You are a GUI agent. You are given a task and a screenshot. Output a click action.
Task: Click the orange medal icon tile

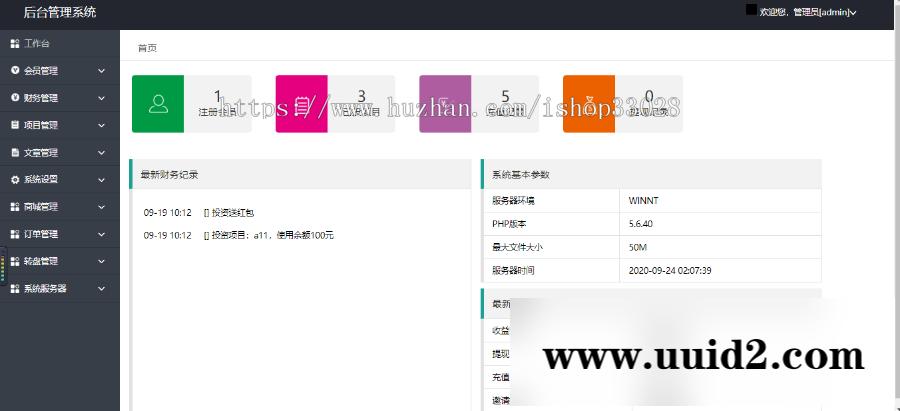(x=588, y=104)
